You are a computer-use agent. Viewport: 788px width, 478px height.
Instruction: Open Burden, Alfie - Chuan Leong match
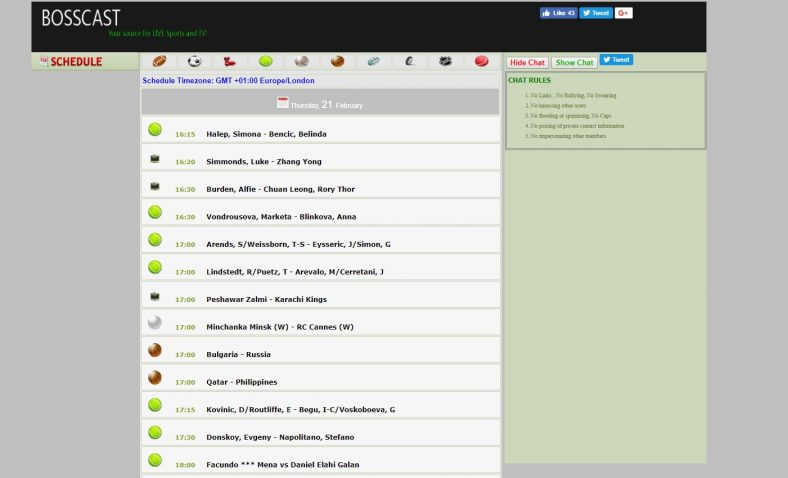tap(280, 189)
